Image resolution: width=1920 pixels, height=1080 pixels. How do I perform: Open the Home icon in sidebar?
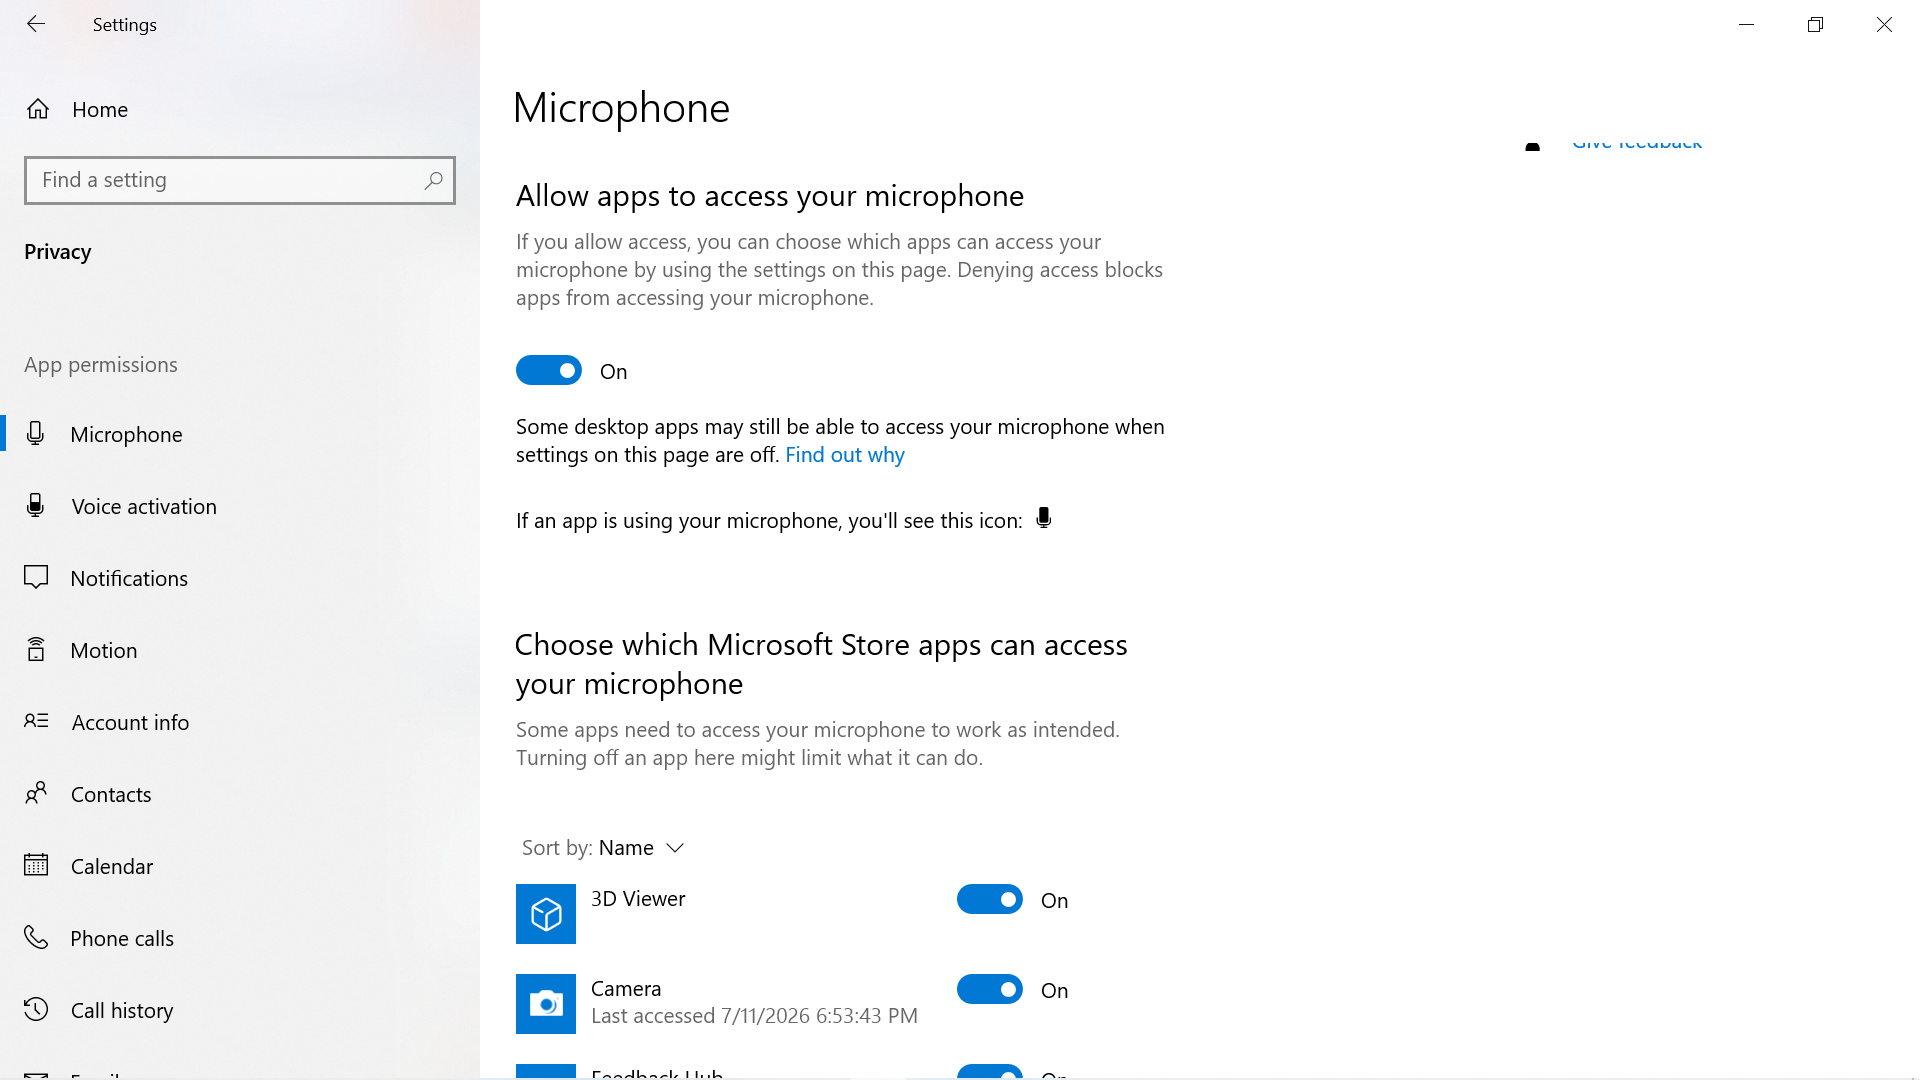(x=38, y=109)
